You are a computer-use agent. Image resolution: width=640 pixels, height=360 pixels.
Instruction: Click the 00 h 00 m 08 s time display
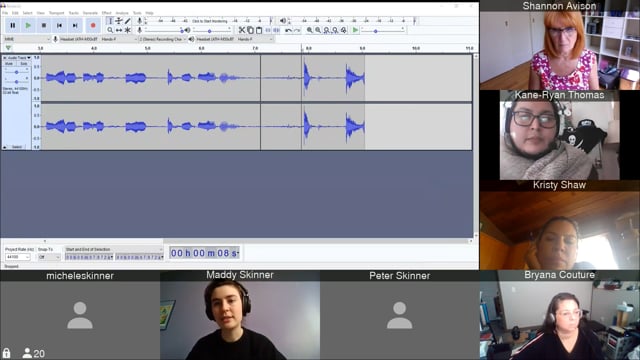[204, 253]
